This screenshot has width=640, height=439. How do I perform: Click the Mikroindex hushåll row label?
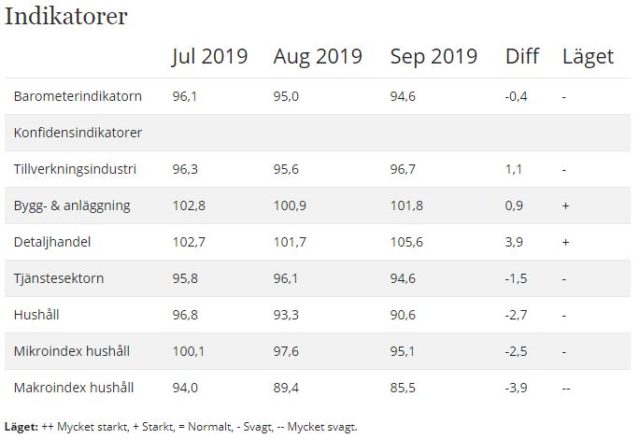72,350
